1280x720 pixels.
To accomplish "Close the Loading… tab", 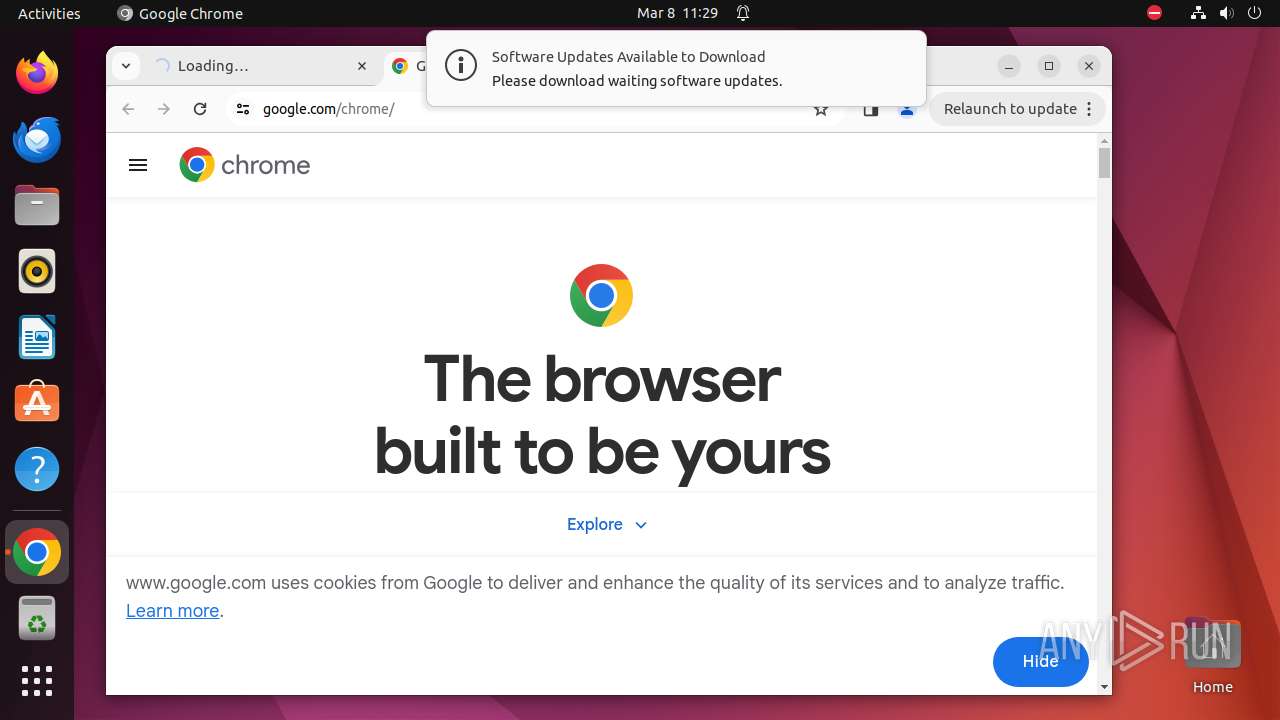I will coord(362,66).
